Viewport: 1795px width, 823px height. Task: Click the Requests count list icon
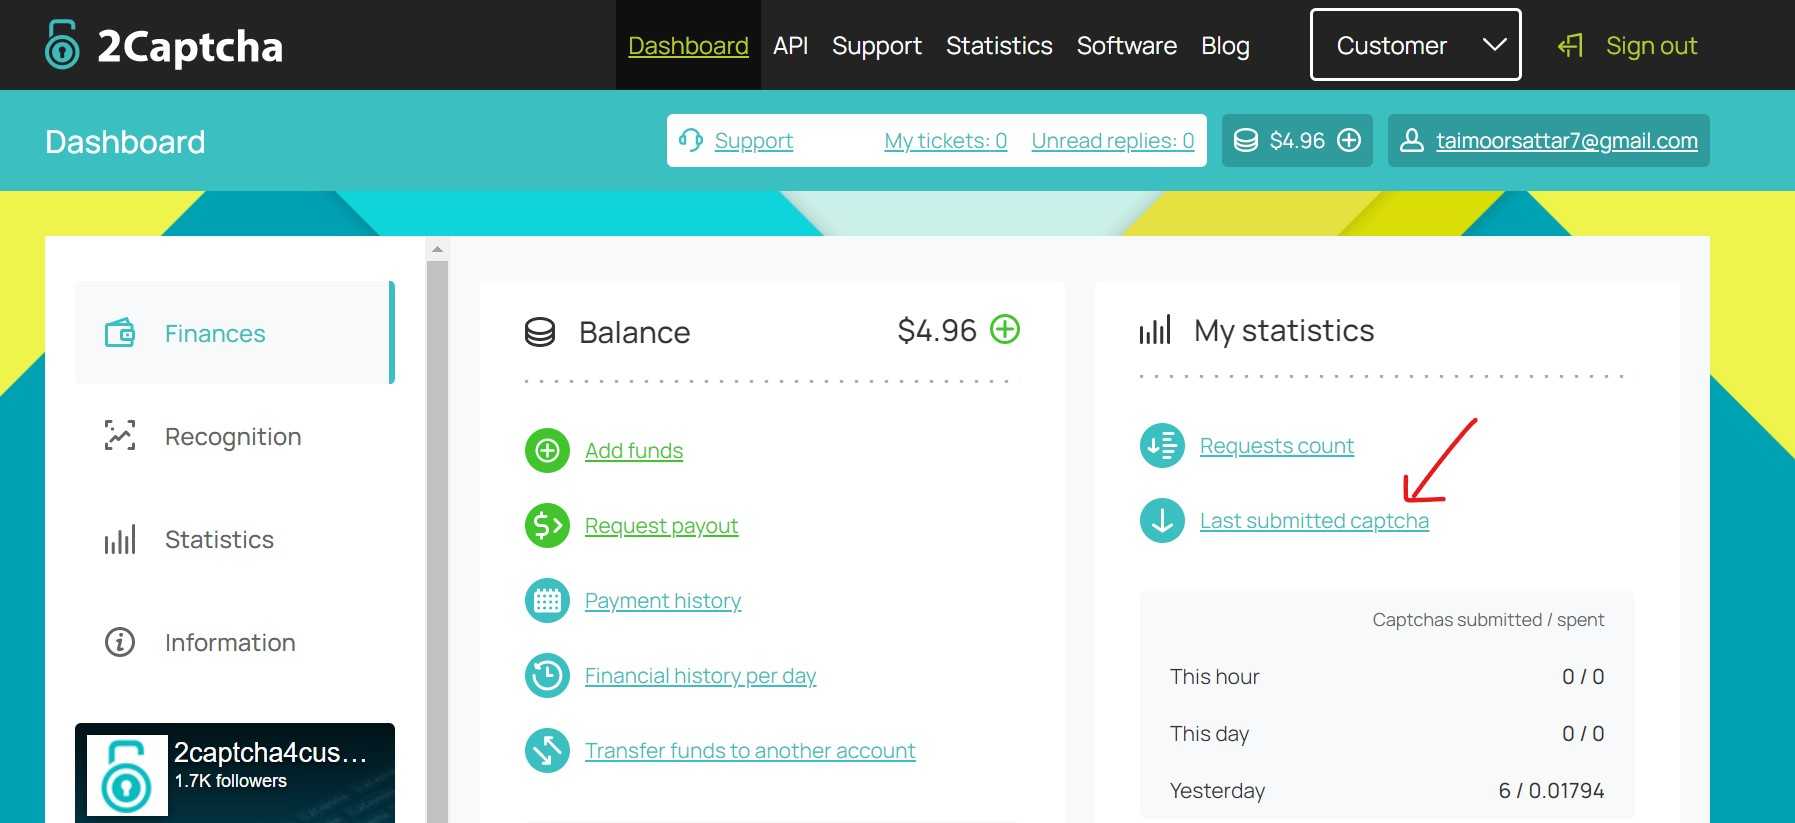(x=1162, y=446)
